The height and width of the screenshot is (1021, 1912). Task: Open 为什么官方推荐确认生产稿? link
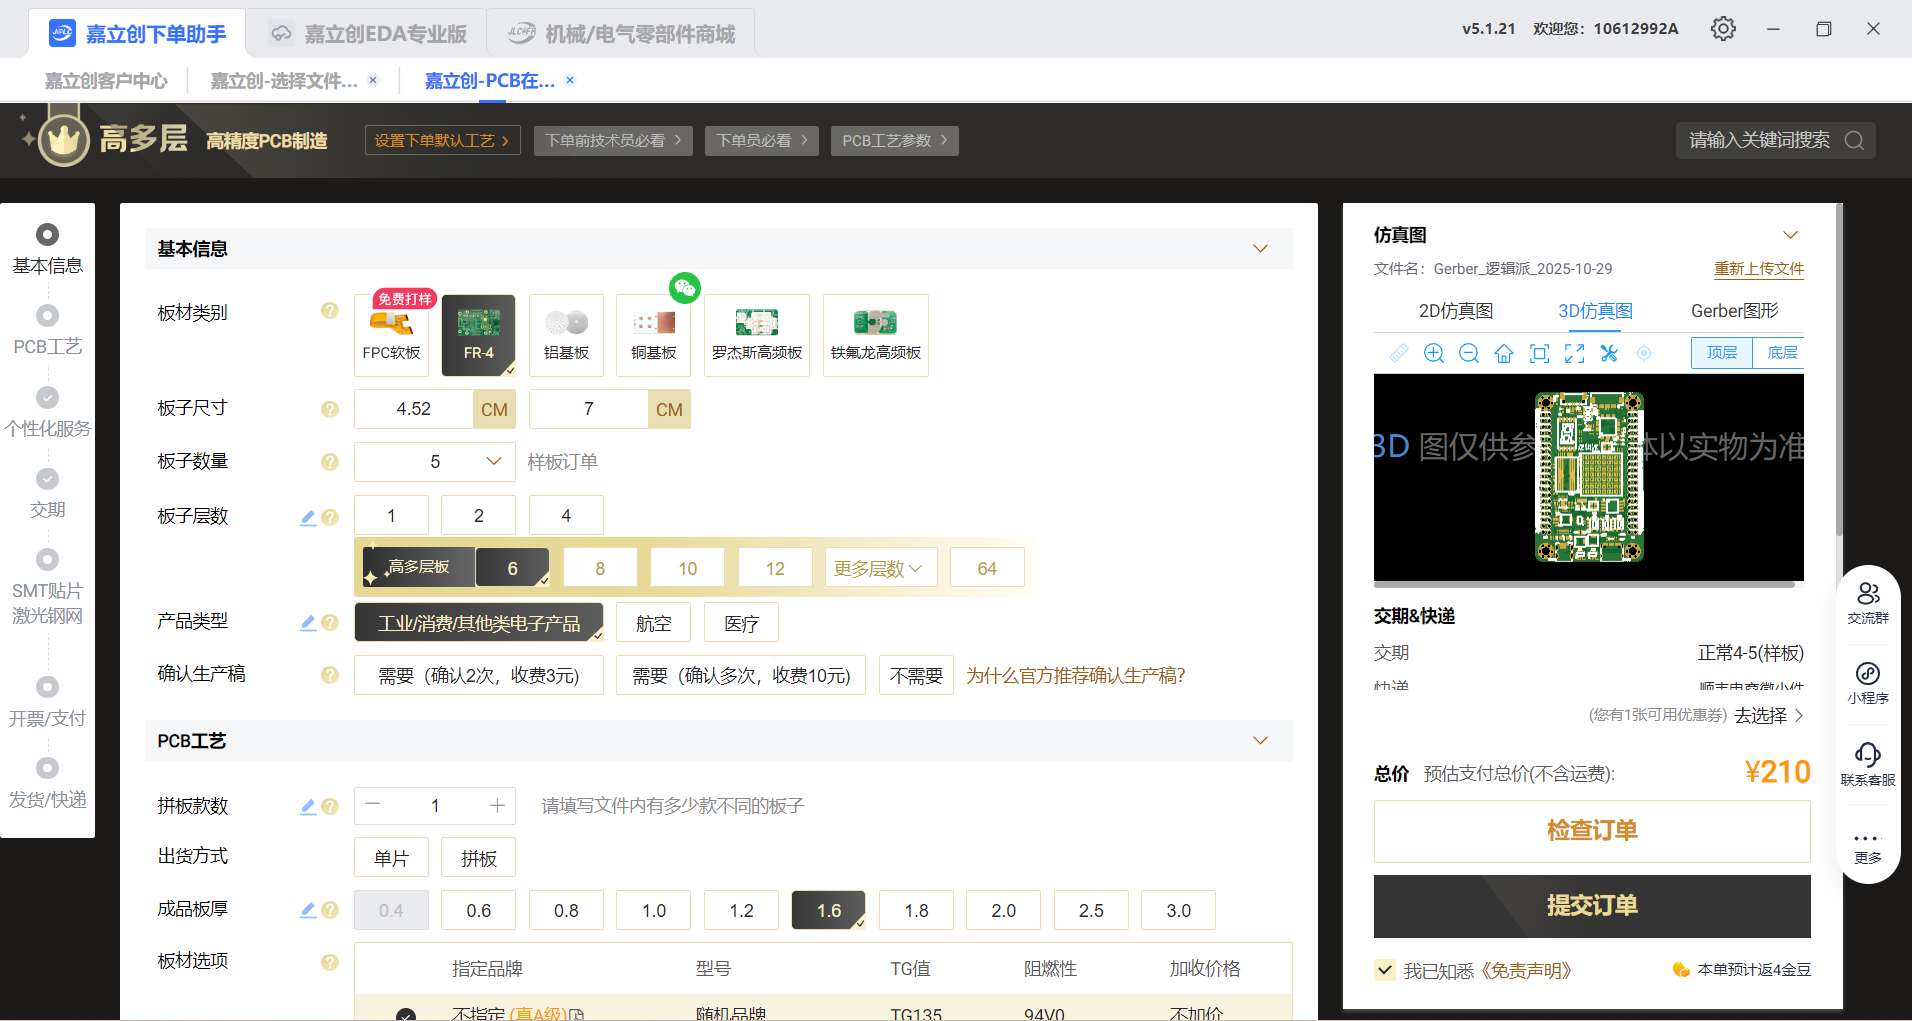click(x=1075, y=675)
